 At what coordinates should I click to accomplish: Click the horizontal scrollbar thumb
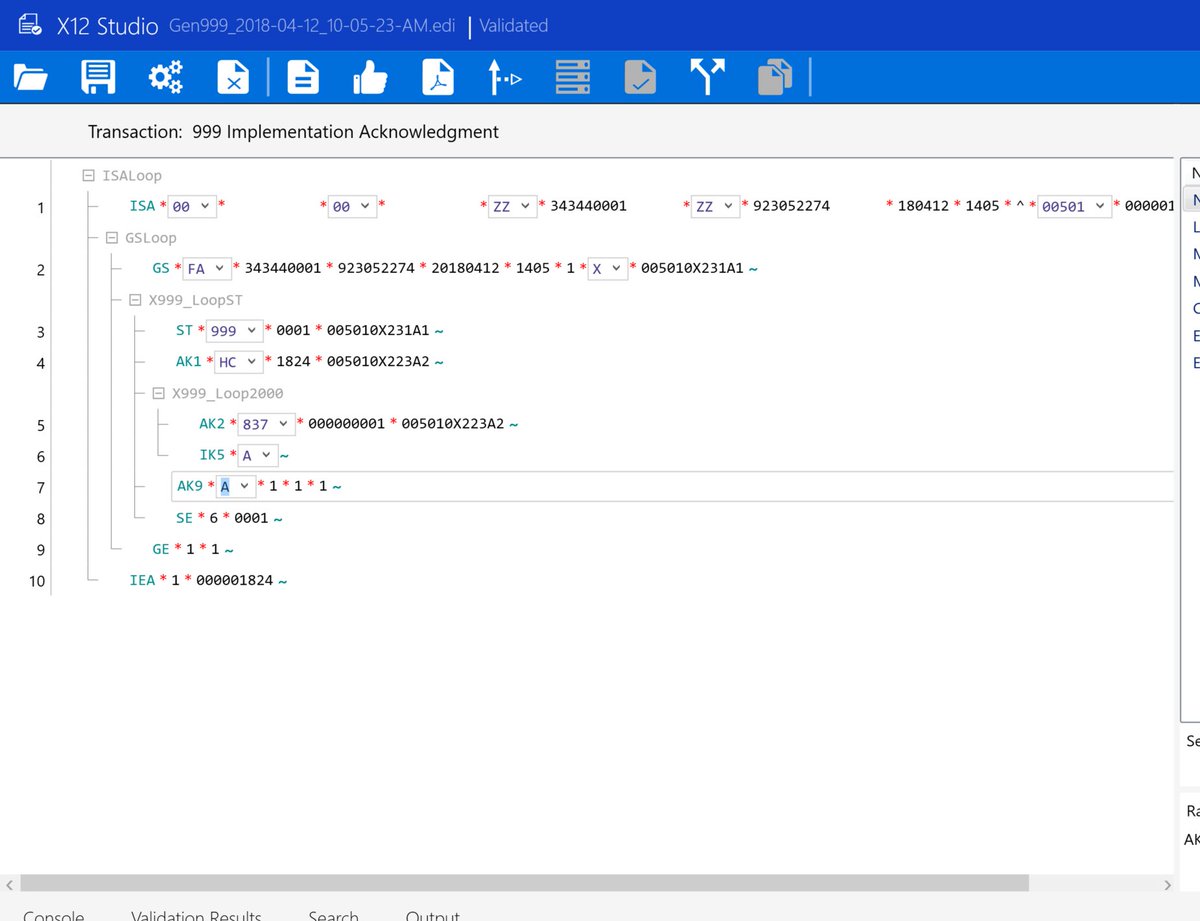[x=524, y=884]
